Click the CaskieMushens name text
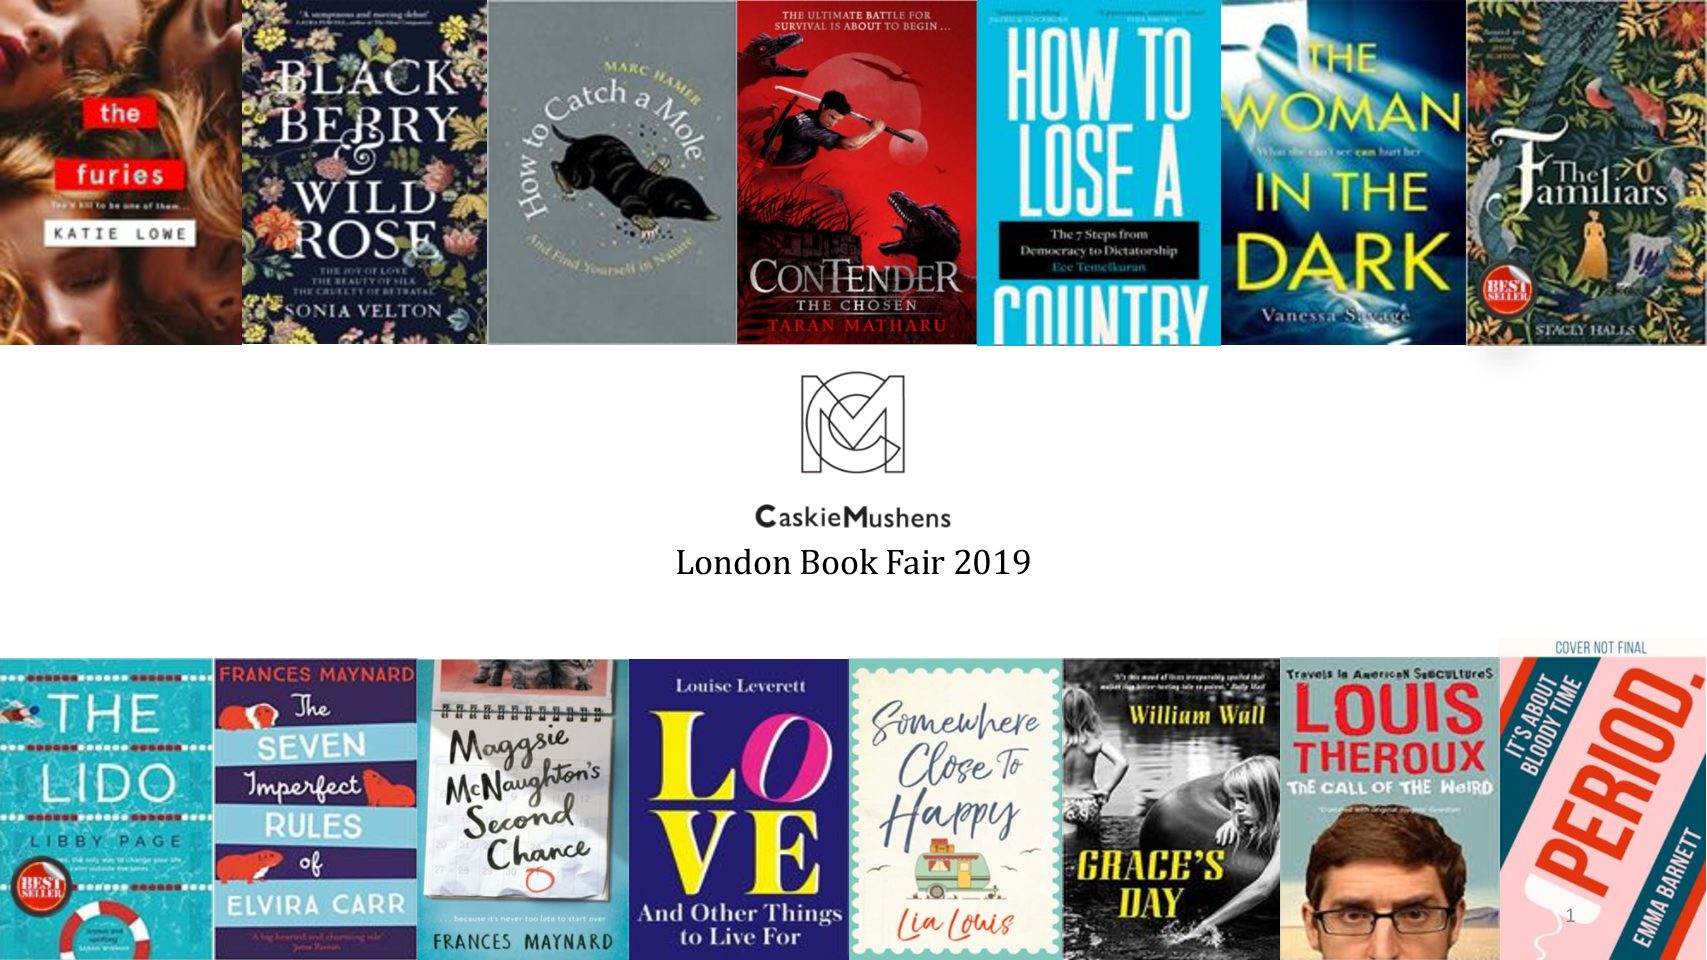 coord(853,517)
